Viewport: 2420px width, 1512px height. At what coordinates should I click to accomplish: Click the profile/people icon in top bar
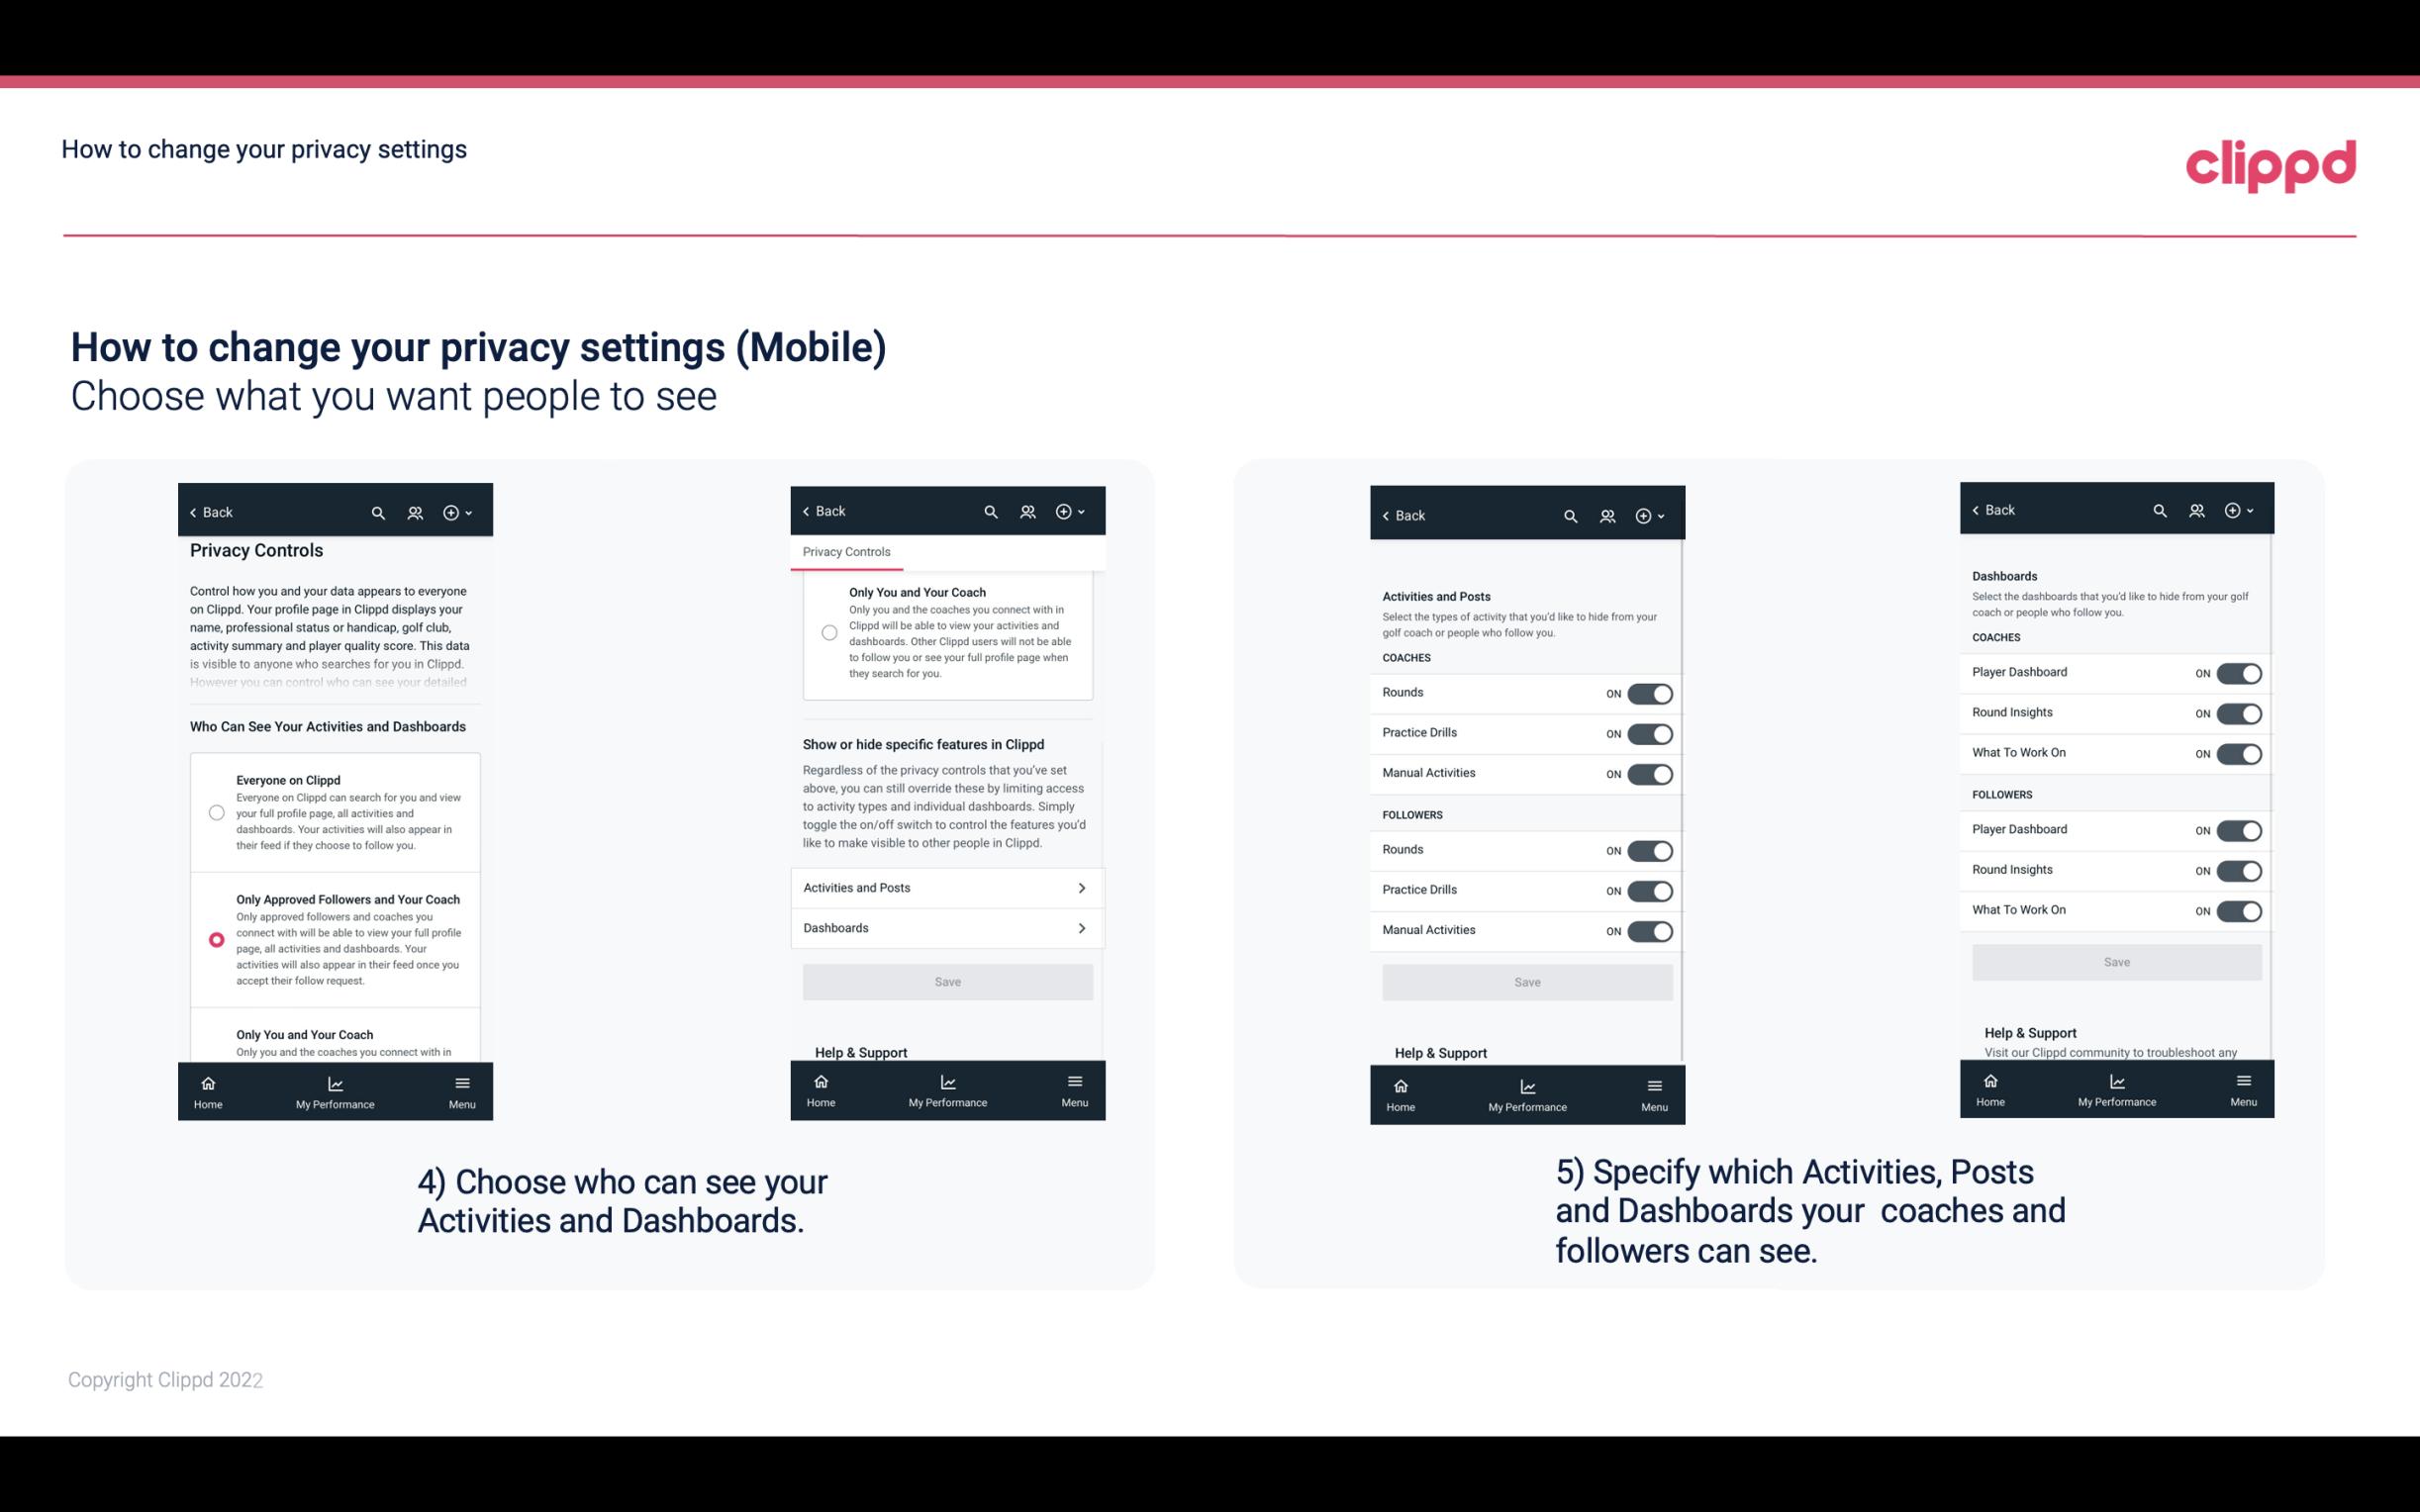(415, 513)
